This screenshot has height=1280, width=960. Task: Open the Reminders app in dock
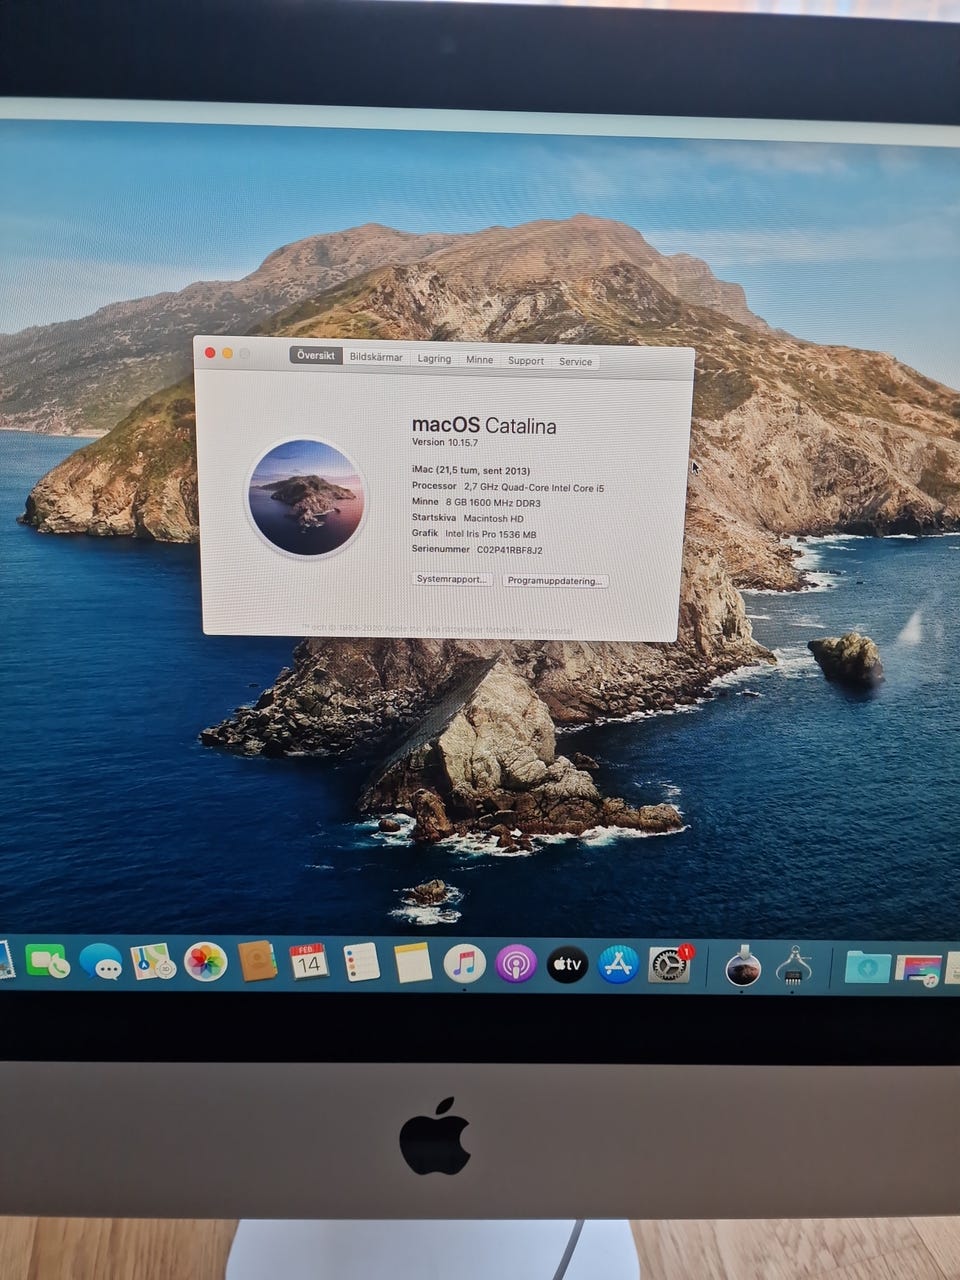point(361,963)
